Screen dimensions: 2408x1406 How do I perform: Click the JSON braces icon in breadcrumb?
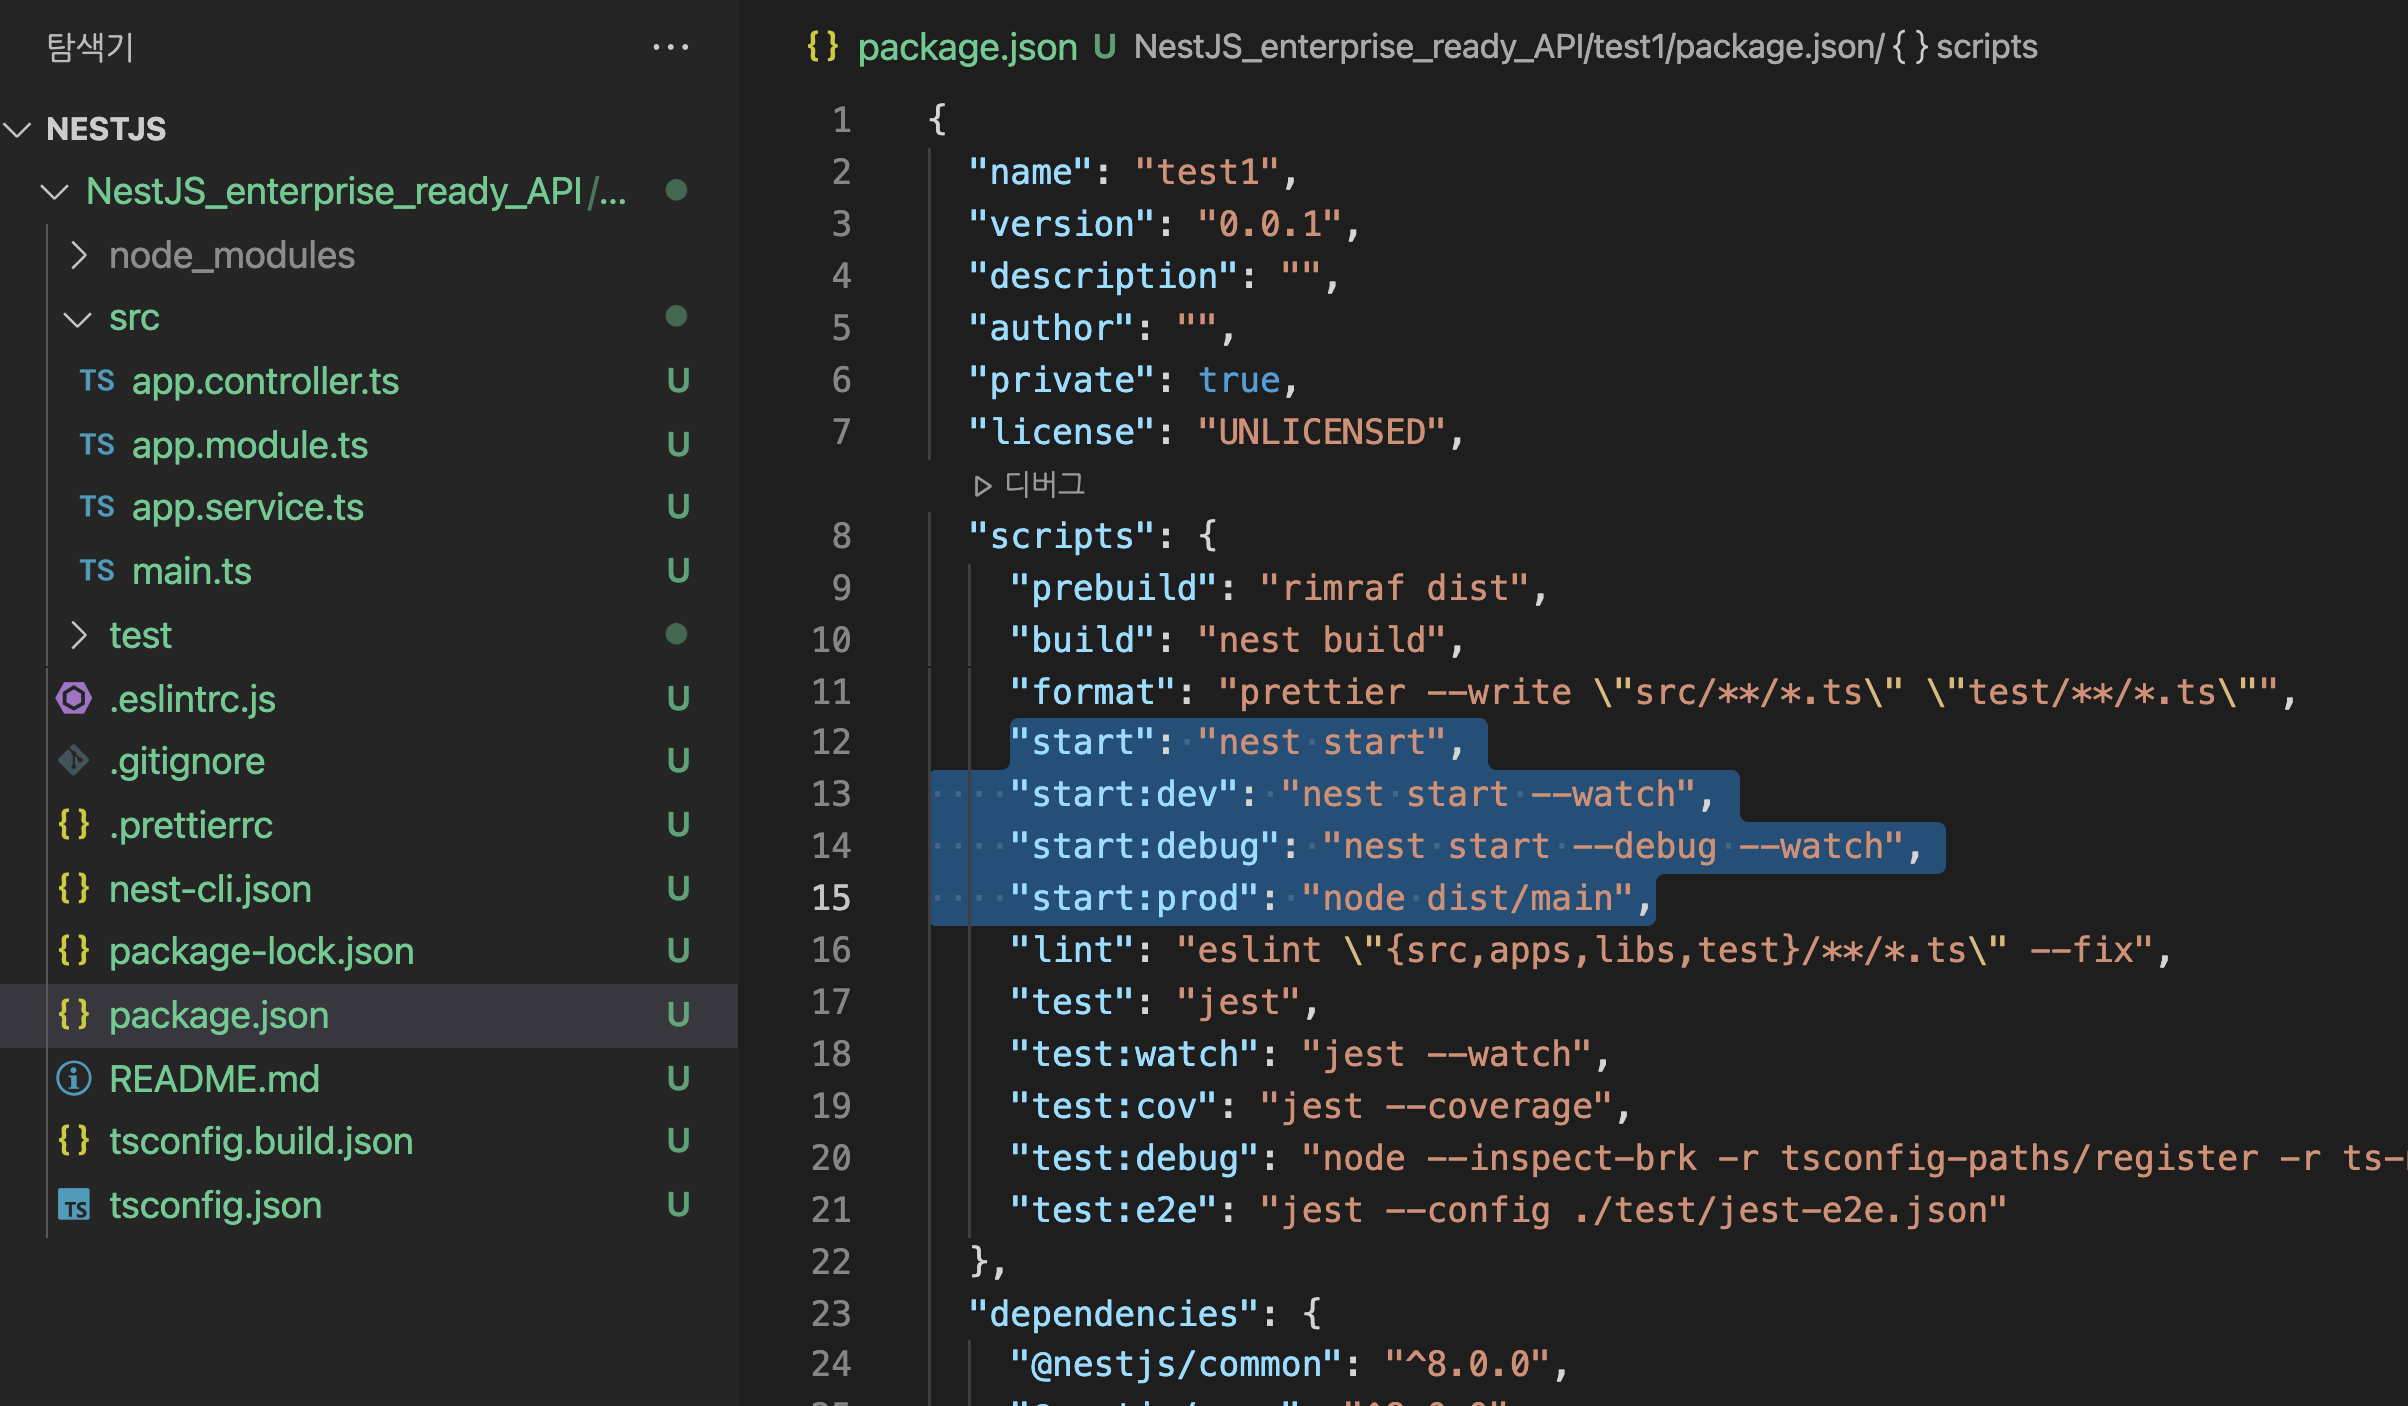click(x=822, y=46)
